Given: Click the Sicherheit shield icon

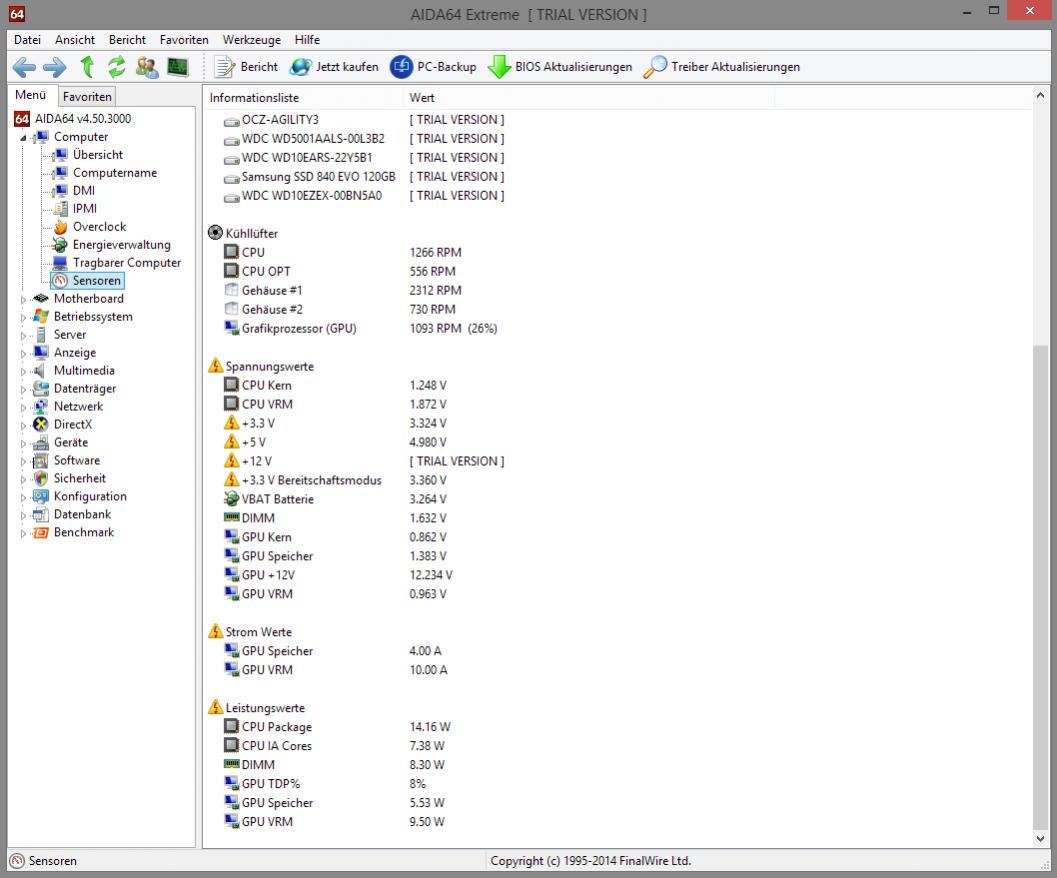Looking at the screenshot, I should click(41, 479).
